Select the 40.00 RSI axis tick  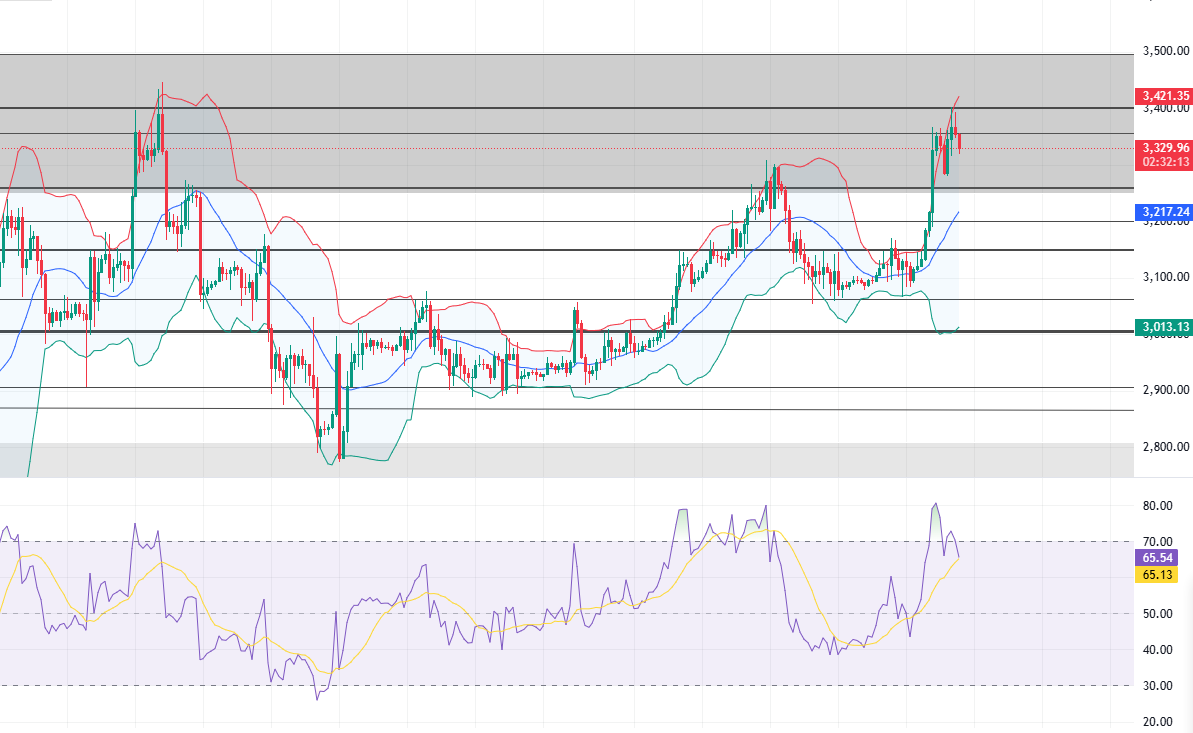1158,650
